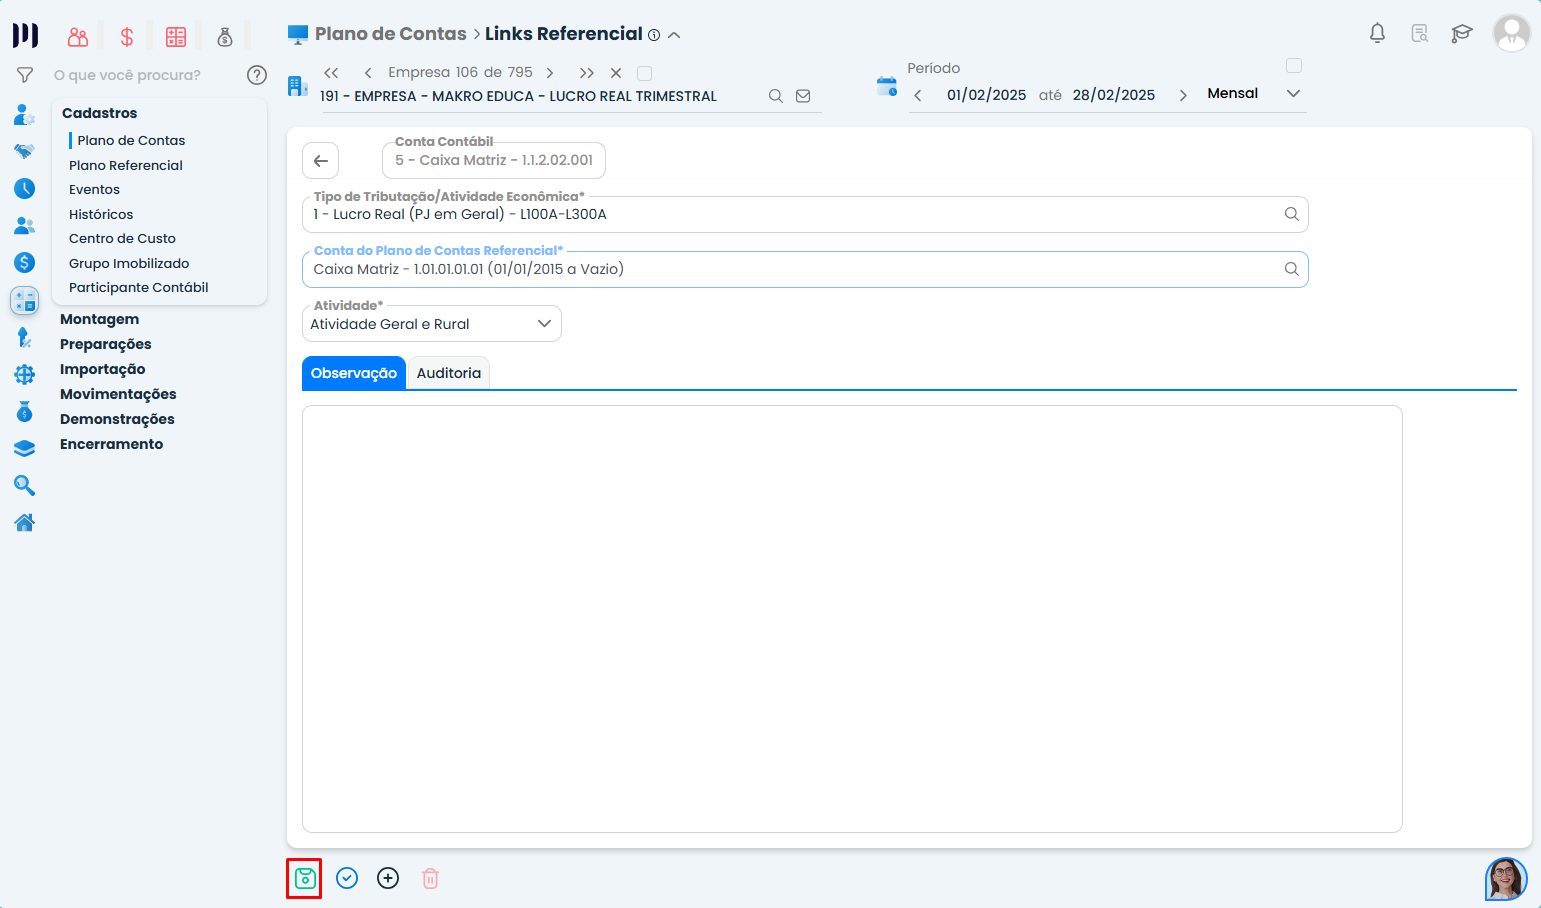The height and width of the screenshot is (908, 1541).
Task: Click the green save icon
Action: click(x=305, y=878)
